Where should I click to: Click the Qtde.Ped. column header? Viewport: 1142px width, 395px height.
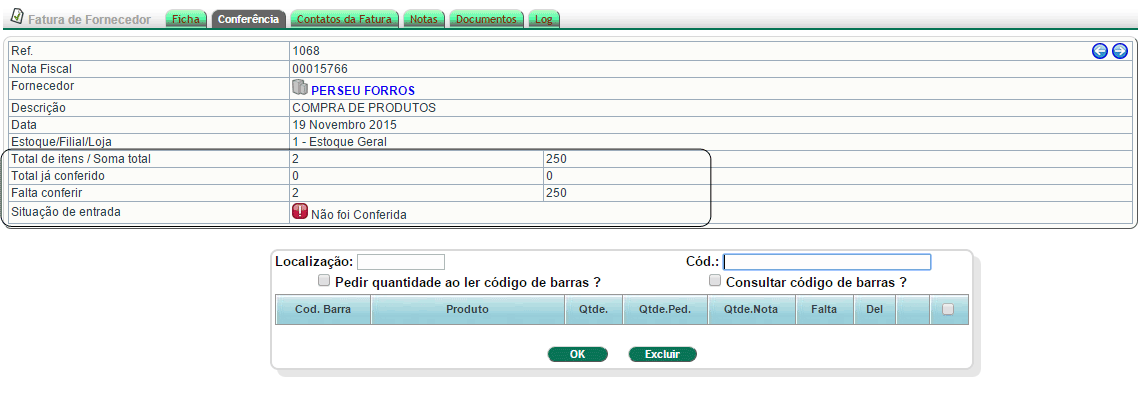click(x=664, y=309)
